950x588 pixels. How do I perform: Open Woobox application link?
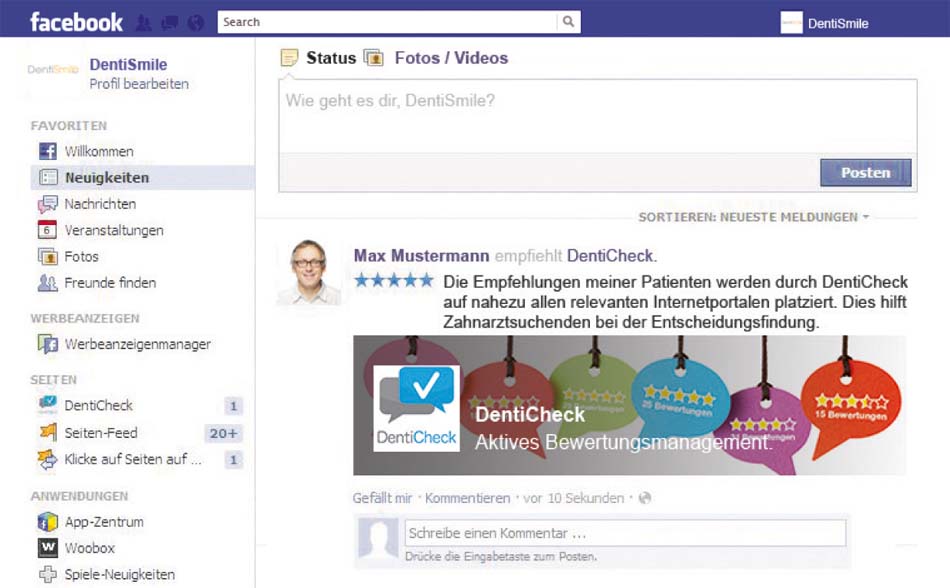coord(90,548)
